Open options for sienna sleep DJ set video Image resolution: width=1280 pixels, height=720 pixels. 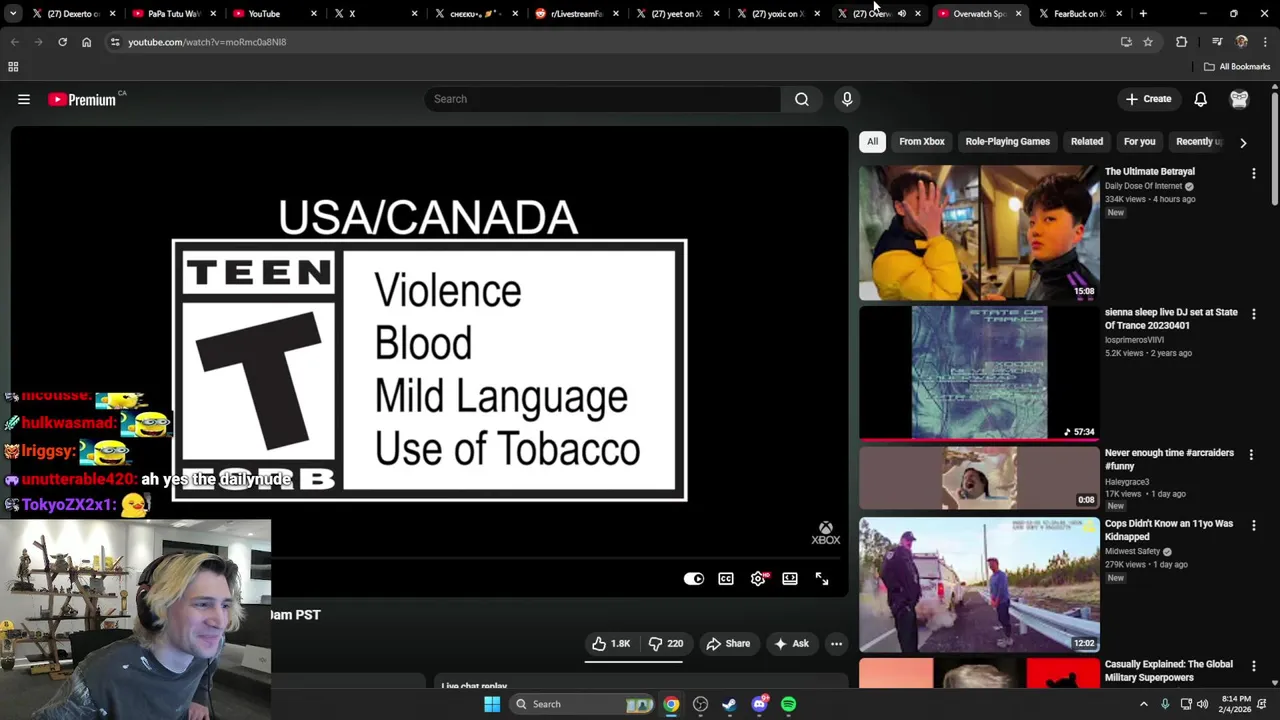[1253, 314]
